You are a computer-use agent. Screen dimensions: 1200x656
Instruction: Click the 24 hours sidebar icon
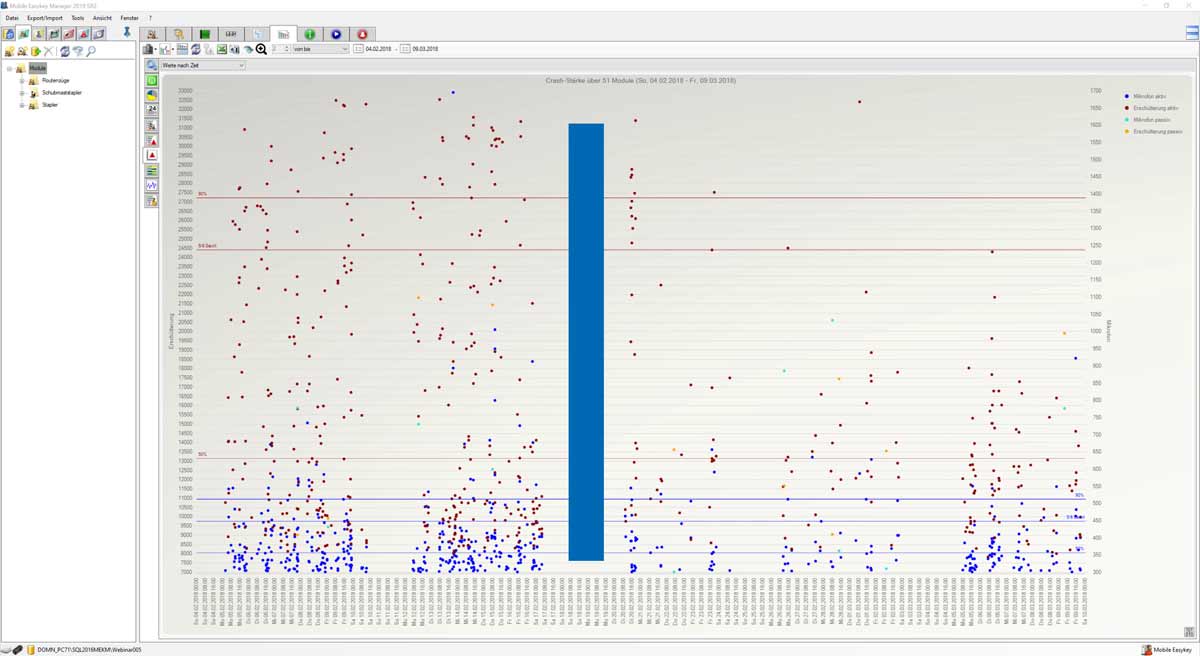151,110
